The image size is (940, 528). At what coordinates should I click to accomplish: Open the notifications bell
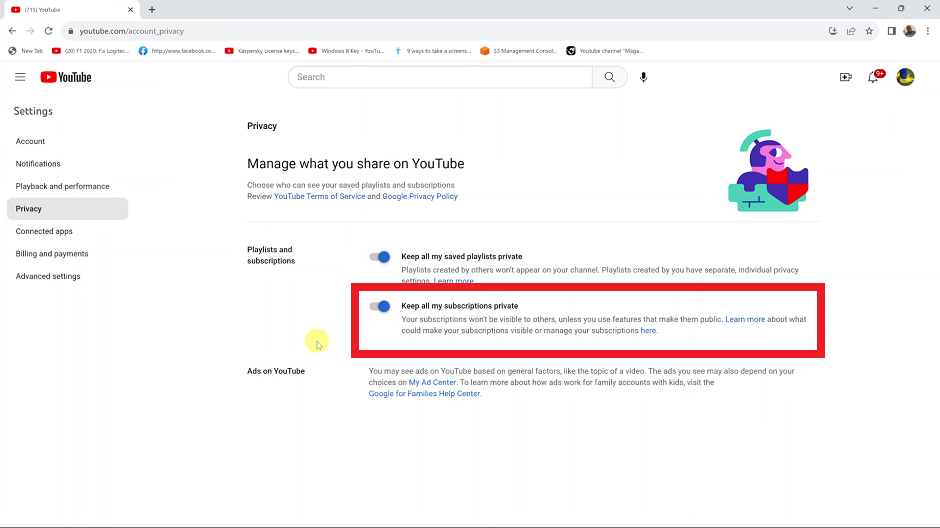pos(873,77)
